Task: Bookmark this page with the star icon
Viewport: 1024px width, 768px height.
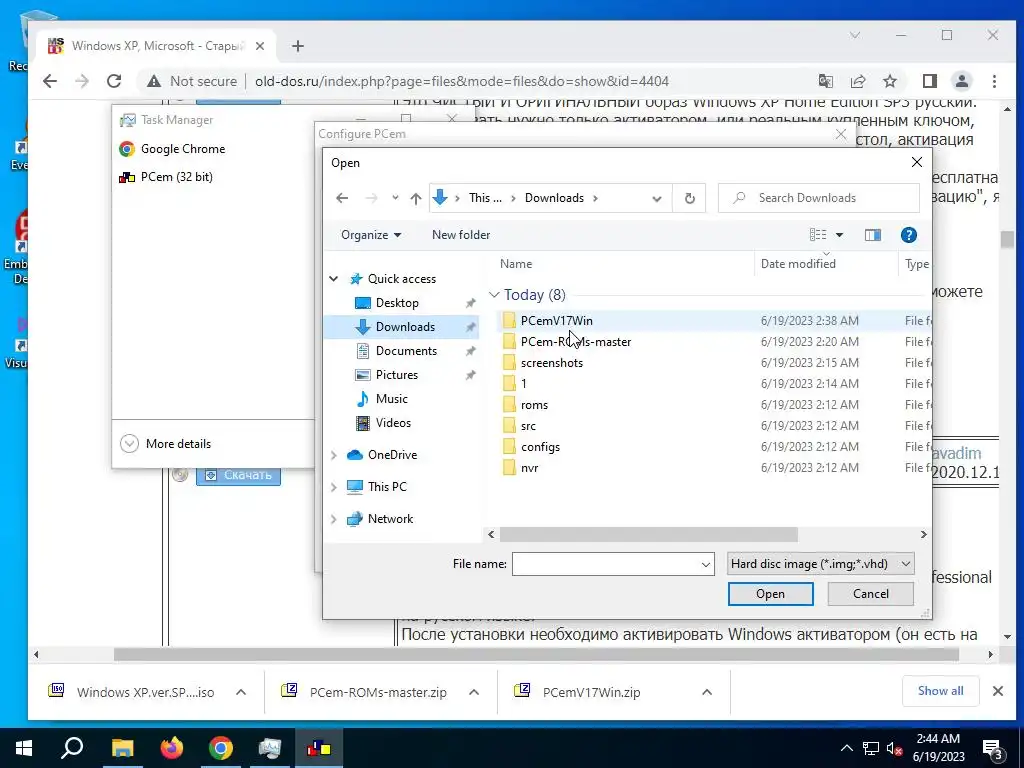Action: pos(889,81)
